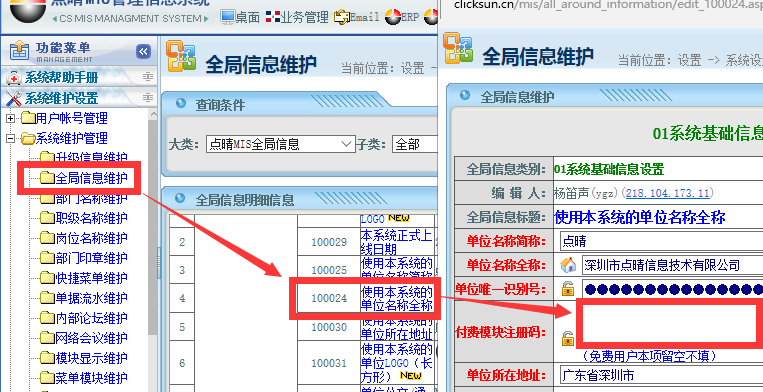Expand the 用户帐号管理 tree node

point(10,118)
